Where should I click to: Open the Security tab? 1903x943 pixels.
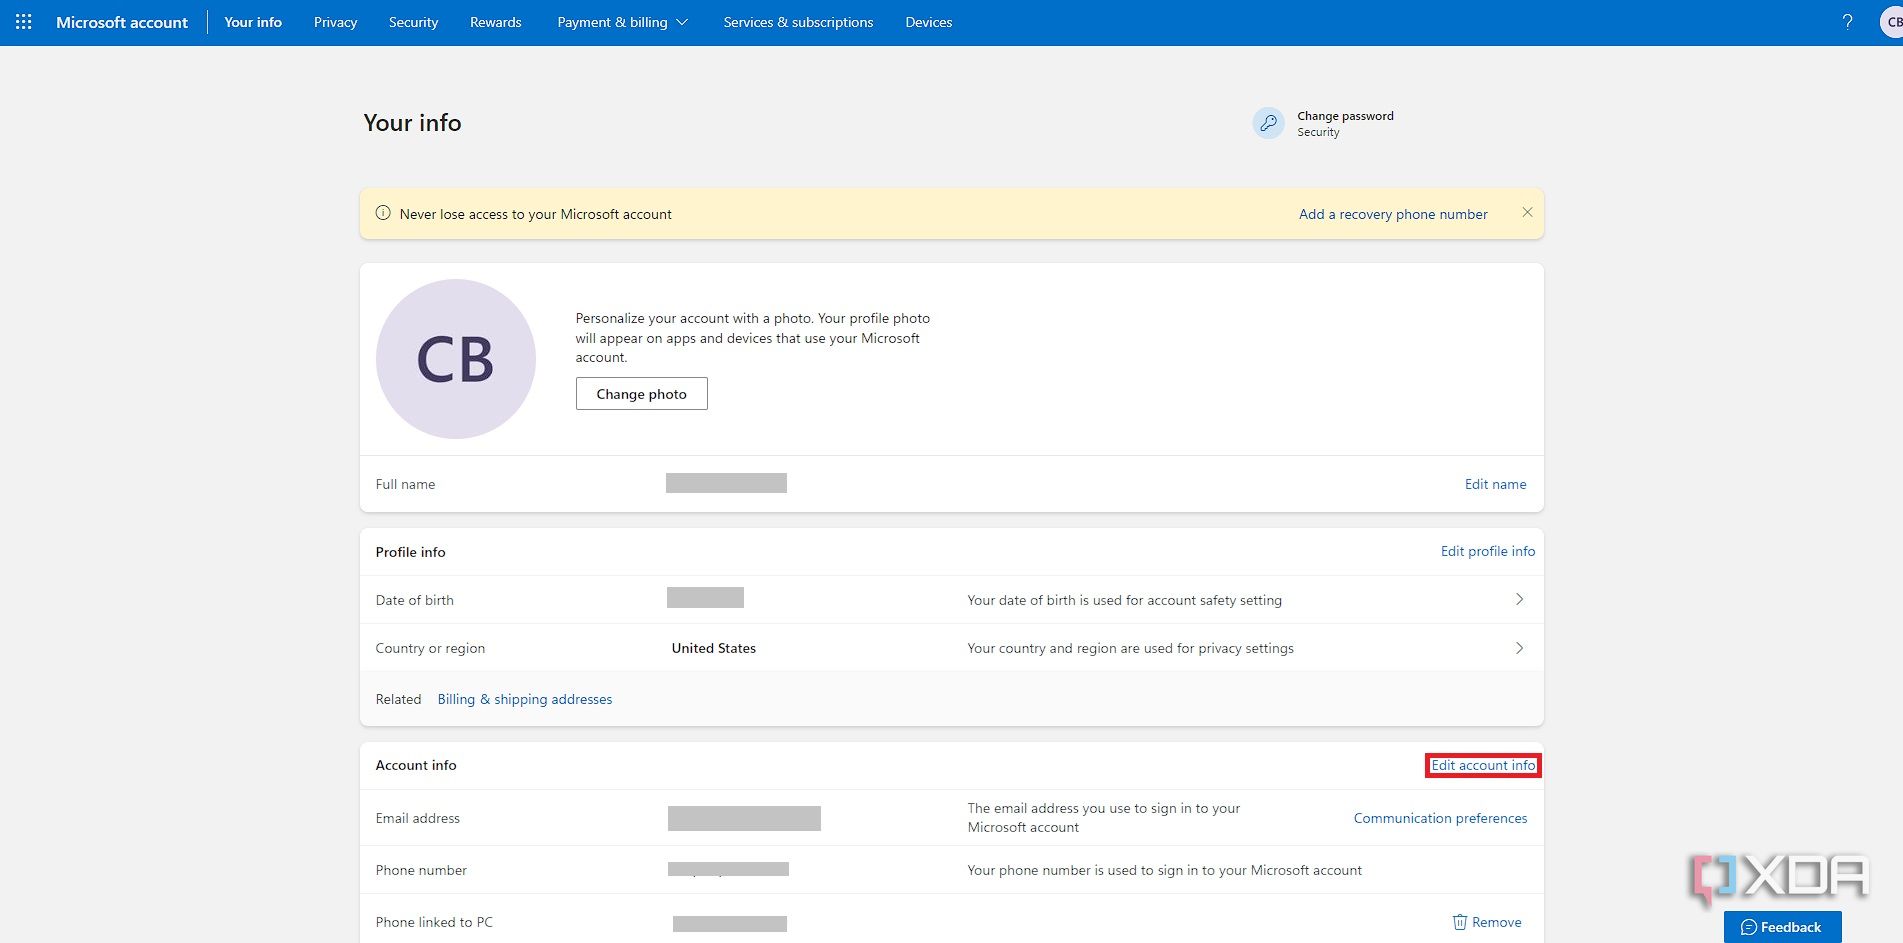coord(412,21)
